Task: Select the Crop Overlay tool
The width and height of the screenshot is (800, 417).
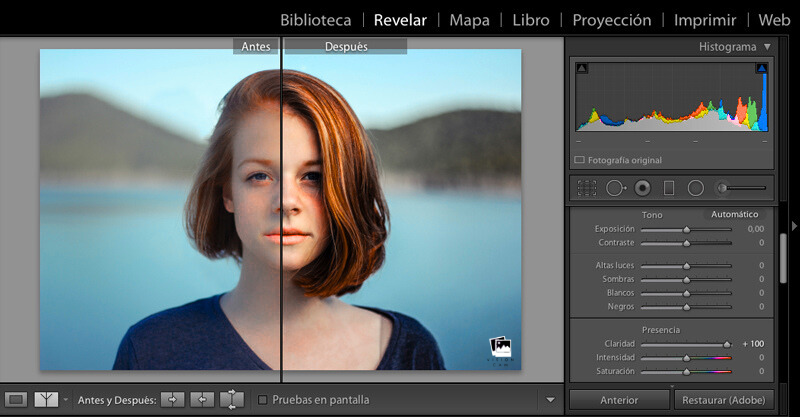Action: [587, 188]
